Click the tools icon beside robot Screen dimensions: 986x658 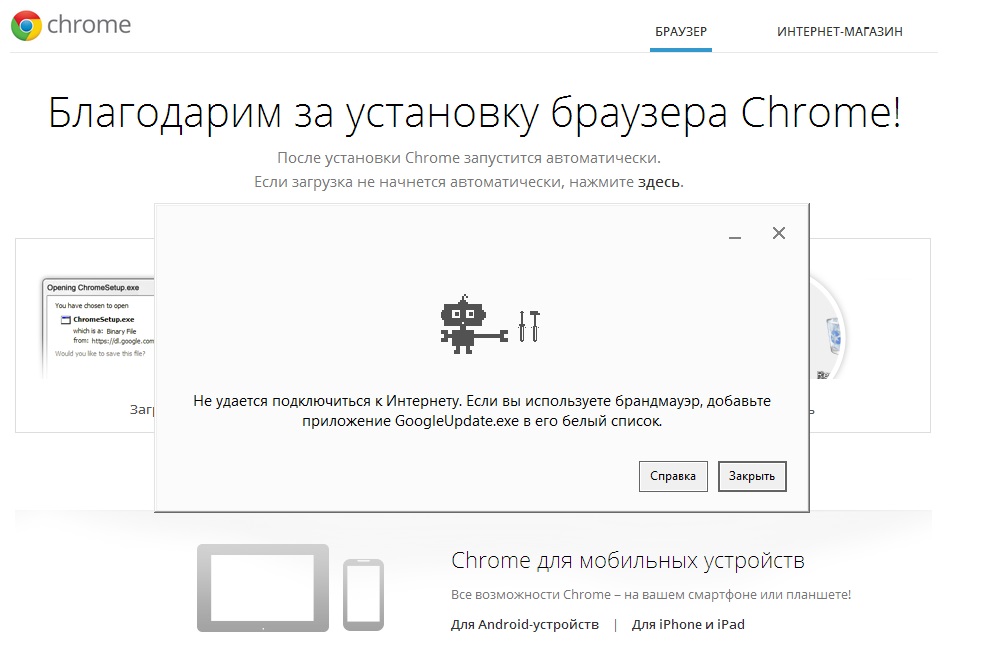pos(529,326)
